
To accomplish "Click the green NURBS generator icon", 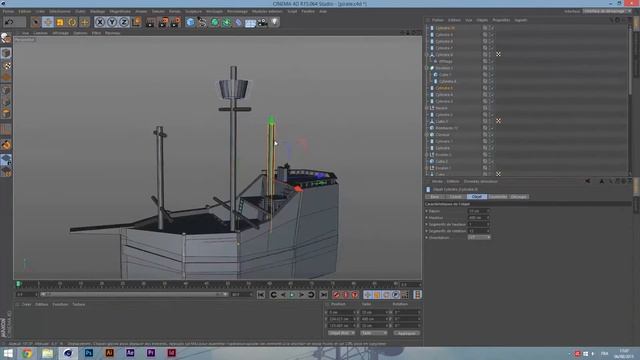I will [214, 22].
